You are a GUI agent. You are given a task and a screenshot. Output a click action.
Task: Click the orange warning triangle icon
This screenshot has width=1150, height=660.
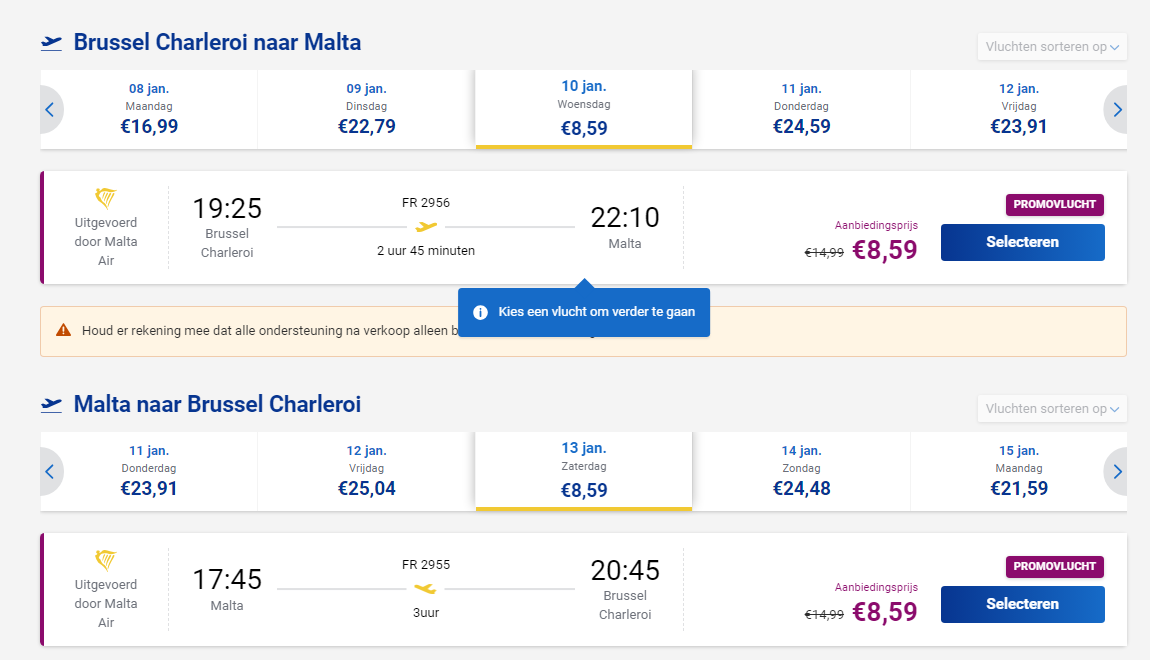(64, 330)
